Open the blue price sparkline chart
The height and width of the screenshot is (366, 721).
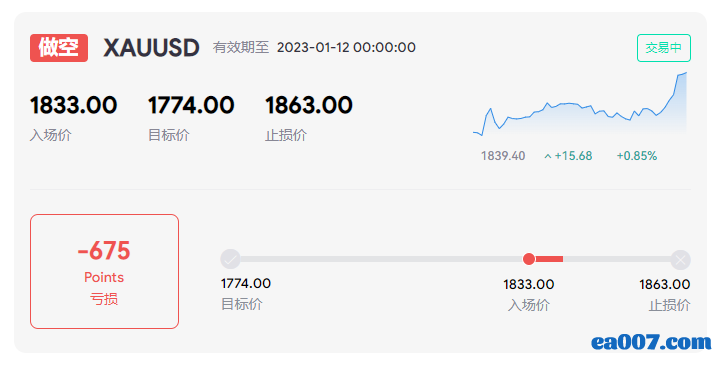point(580,104)
